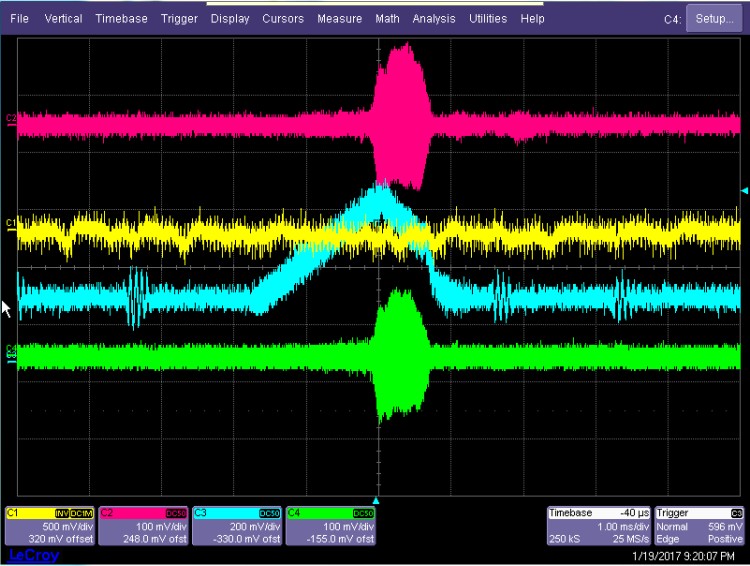
Task: Open the Vertical menu
Action: point(64,19)
